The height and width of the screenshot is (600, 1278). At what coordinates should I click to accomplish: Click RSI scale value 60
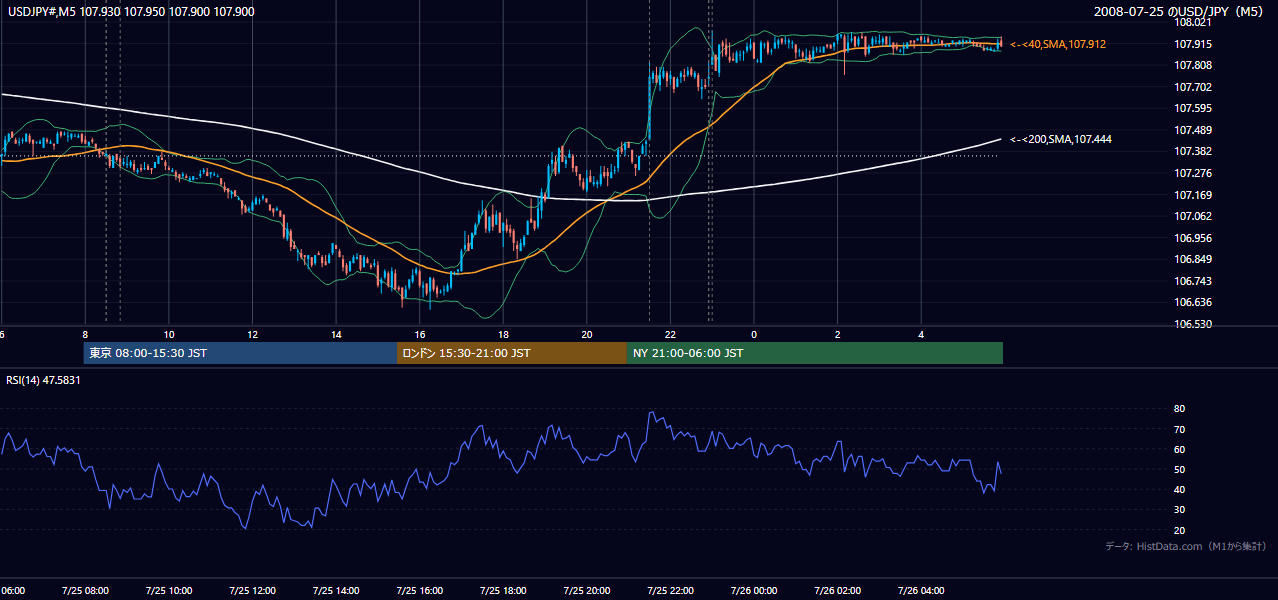(x=1179, y=449)
